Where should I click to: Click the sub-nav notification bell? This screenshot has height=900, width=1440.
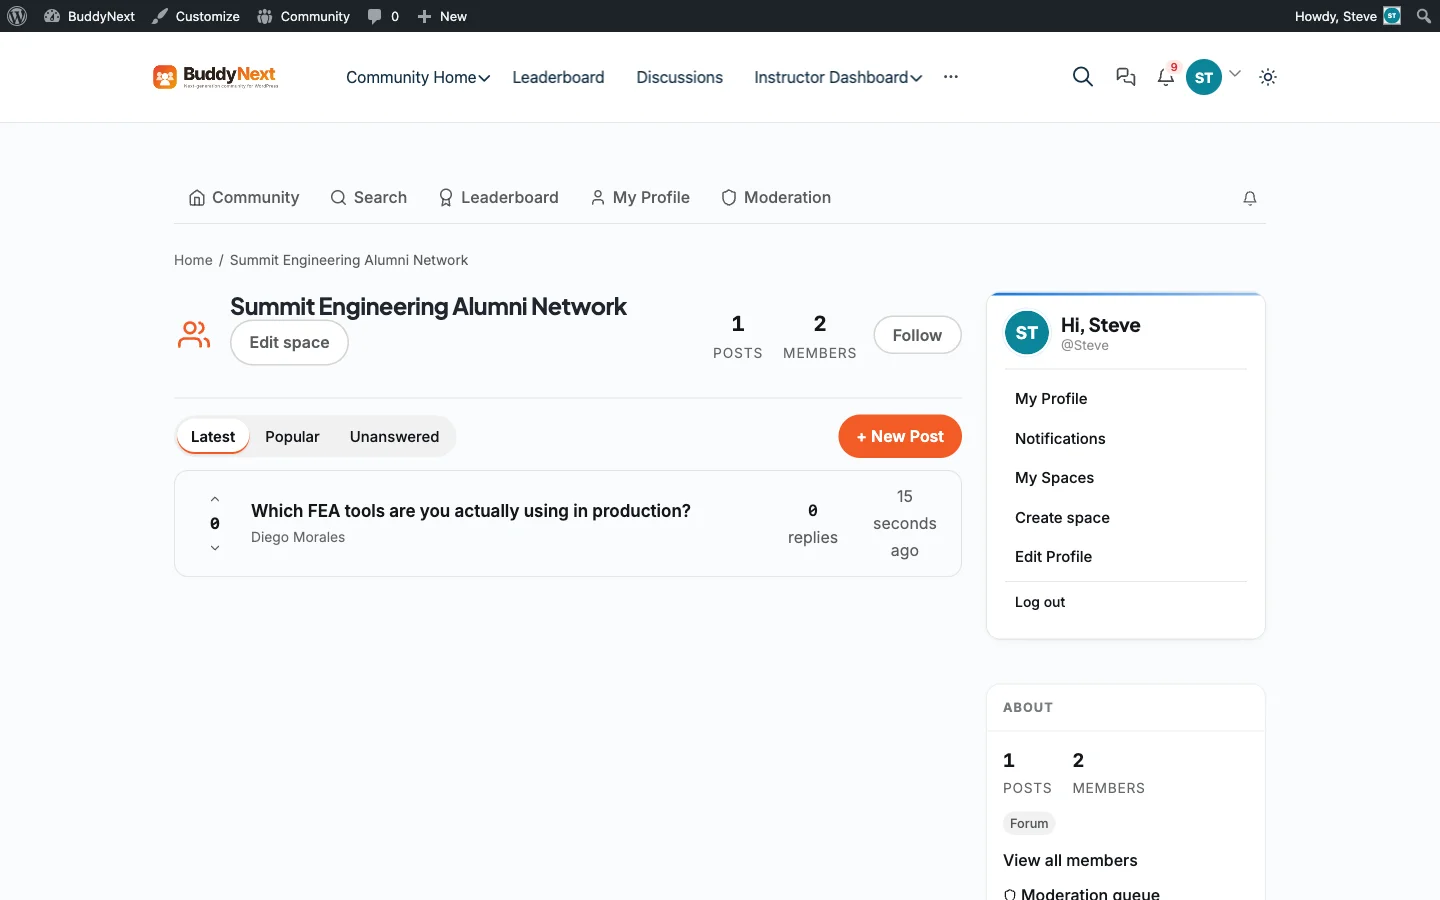tap(1250, 198)
